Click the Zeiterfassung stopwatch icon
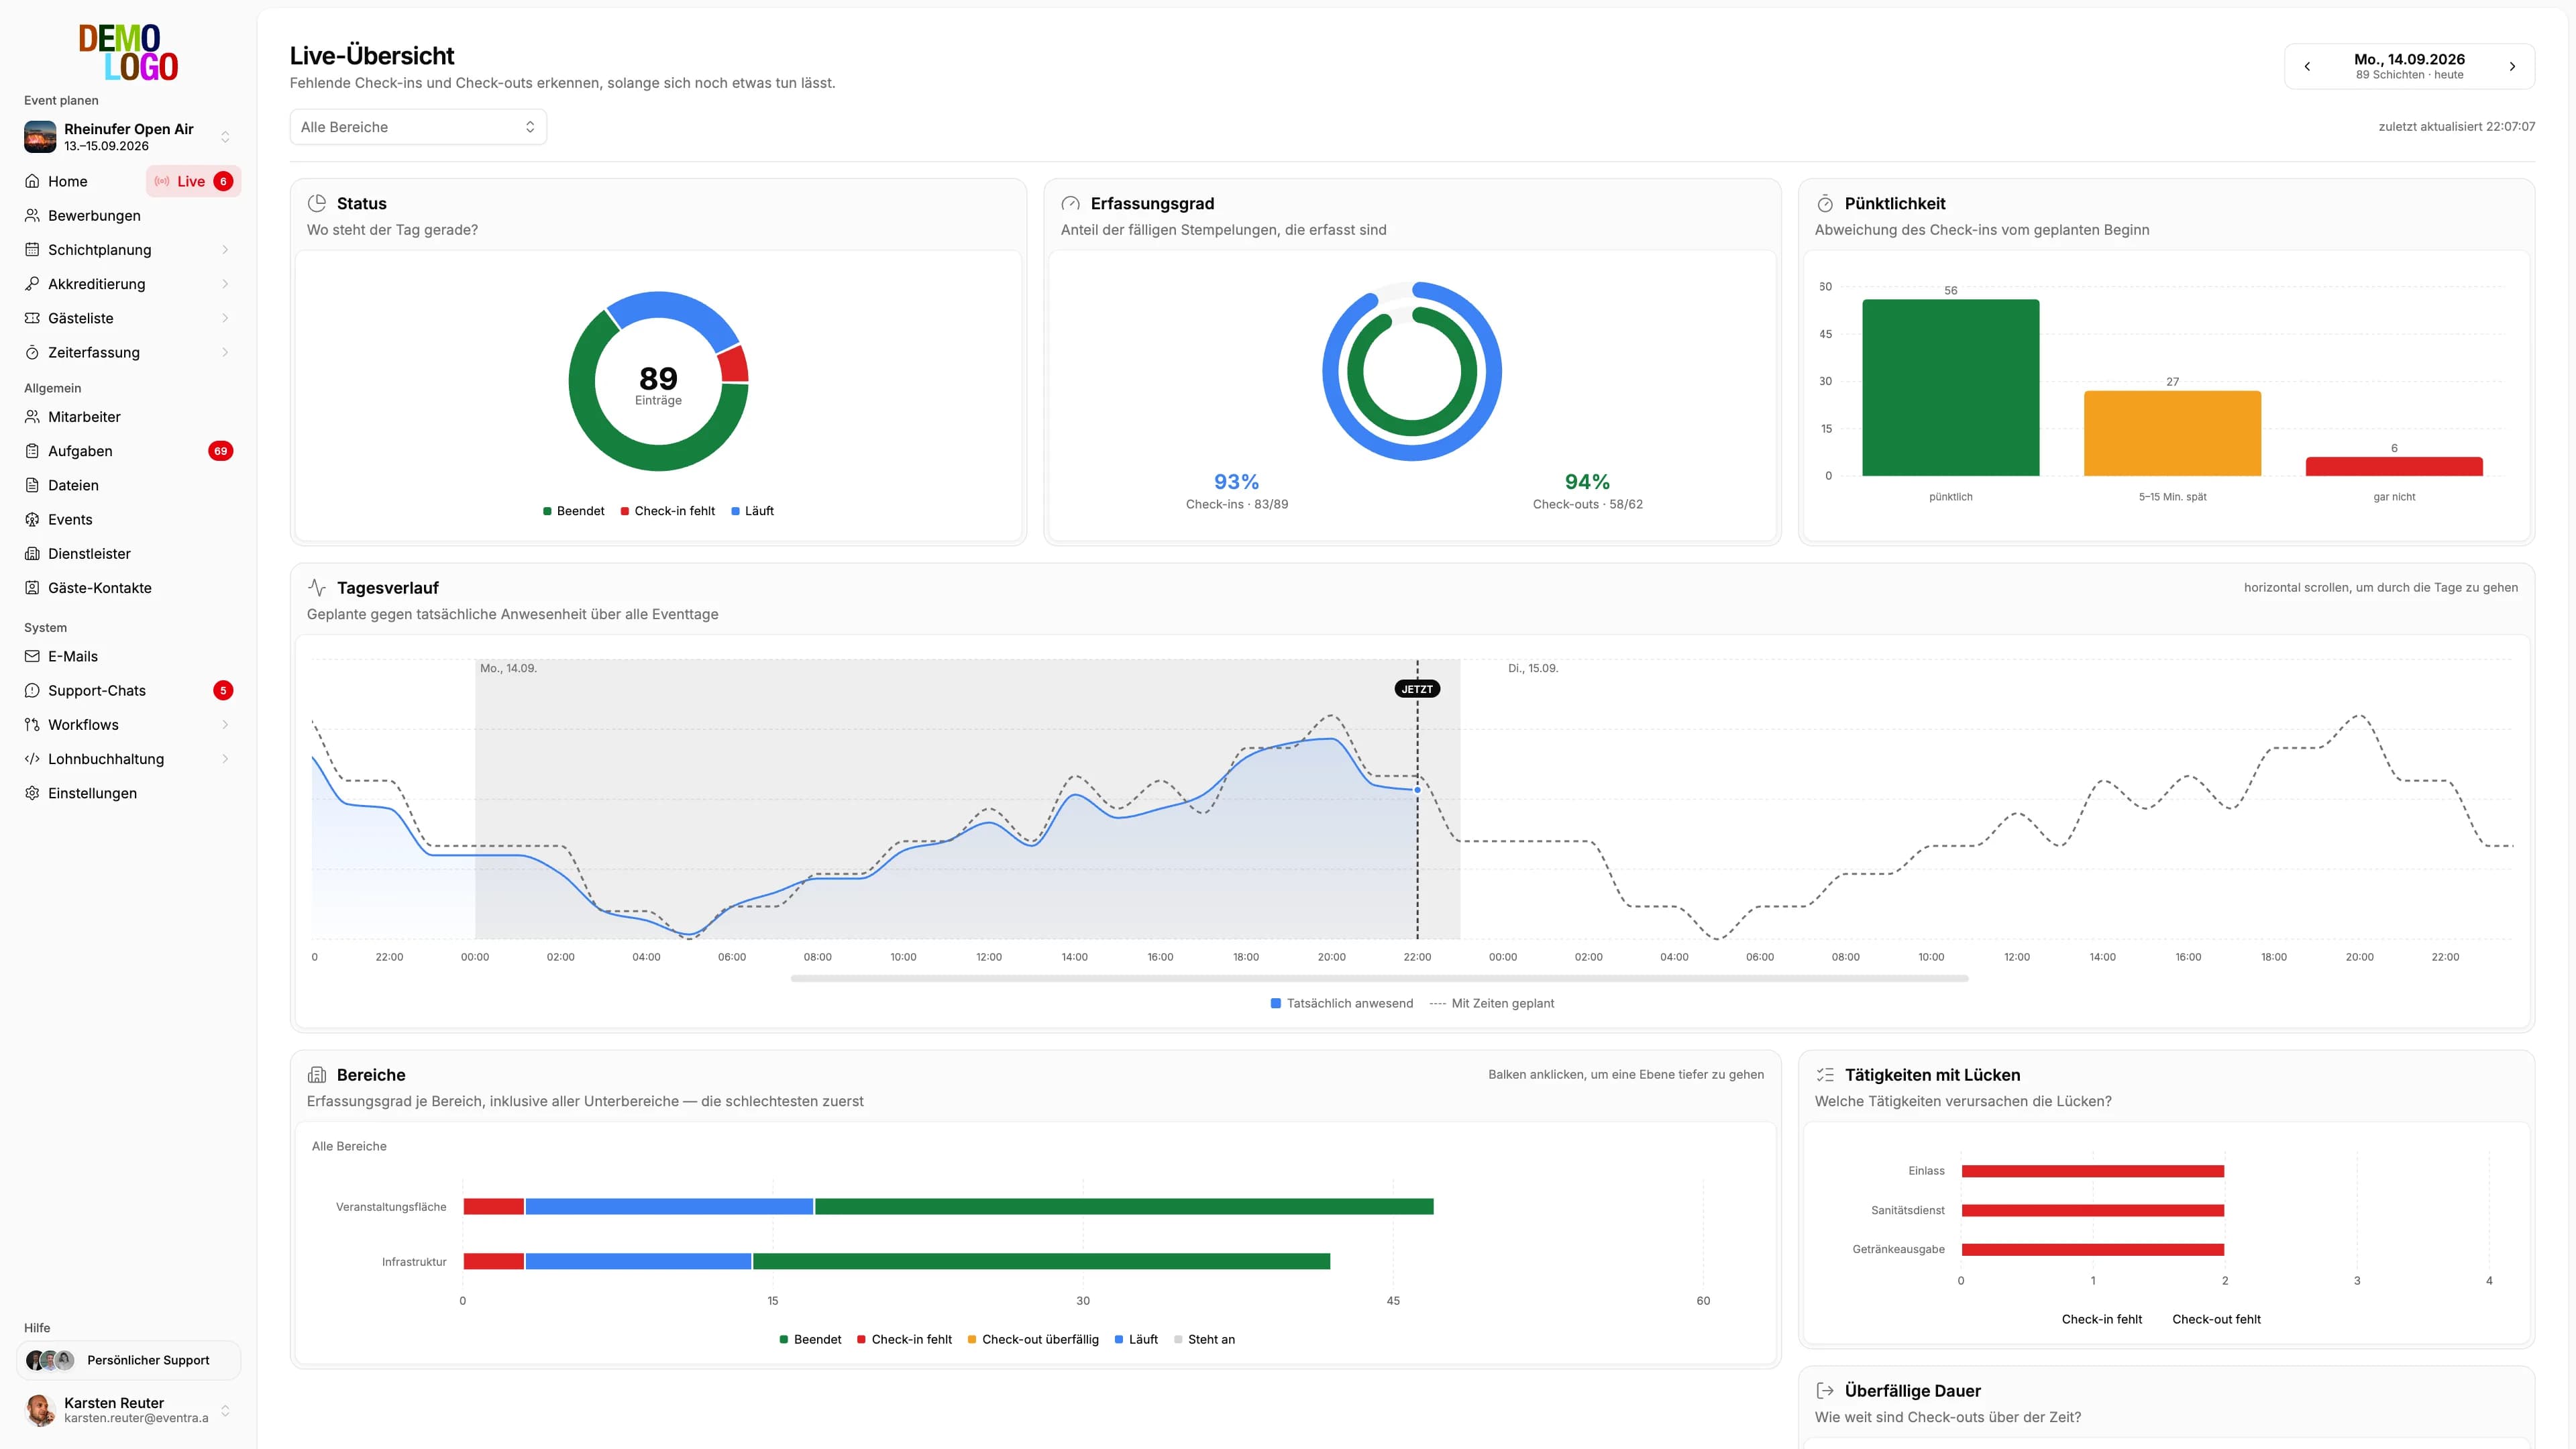The image size is (2576, 1449). 32,352
